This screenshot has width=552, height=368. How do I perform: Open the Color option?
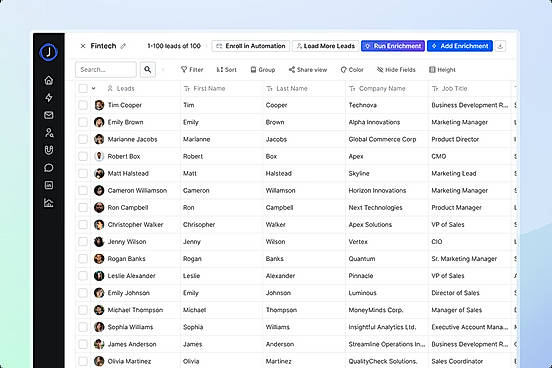pyautogui.click(x=352, y=70)
